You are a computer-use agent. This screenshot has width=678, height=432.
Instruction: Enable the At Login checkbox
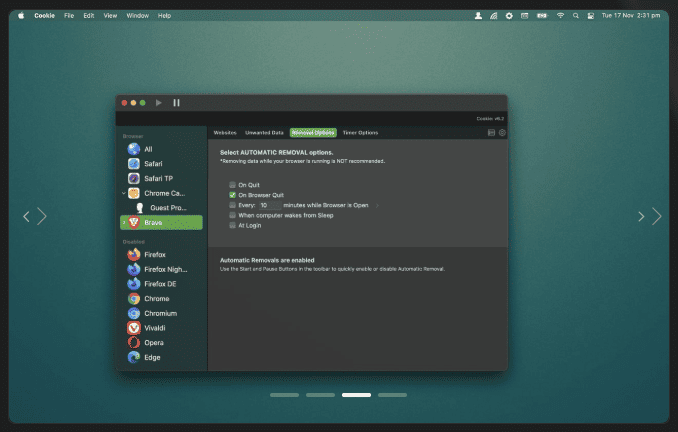click(x=232, y=225)
